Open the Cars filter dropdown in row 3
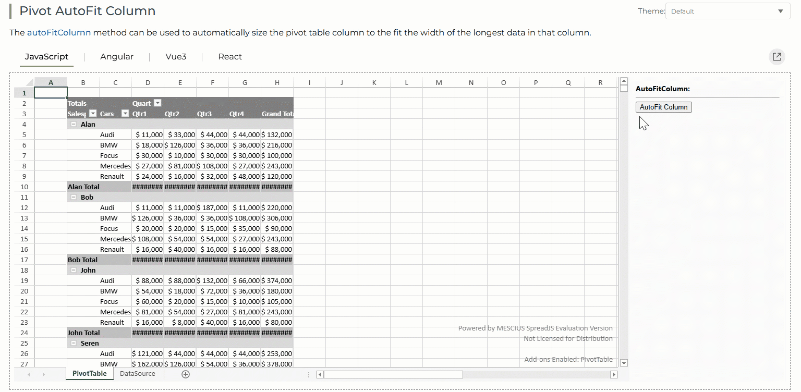 pos(125,113)
